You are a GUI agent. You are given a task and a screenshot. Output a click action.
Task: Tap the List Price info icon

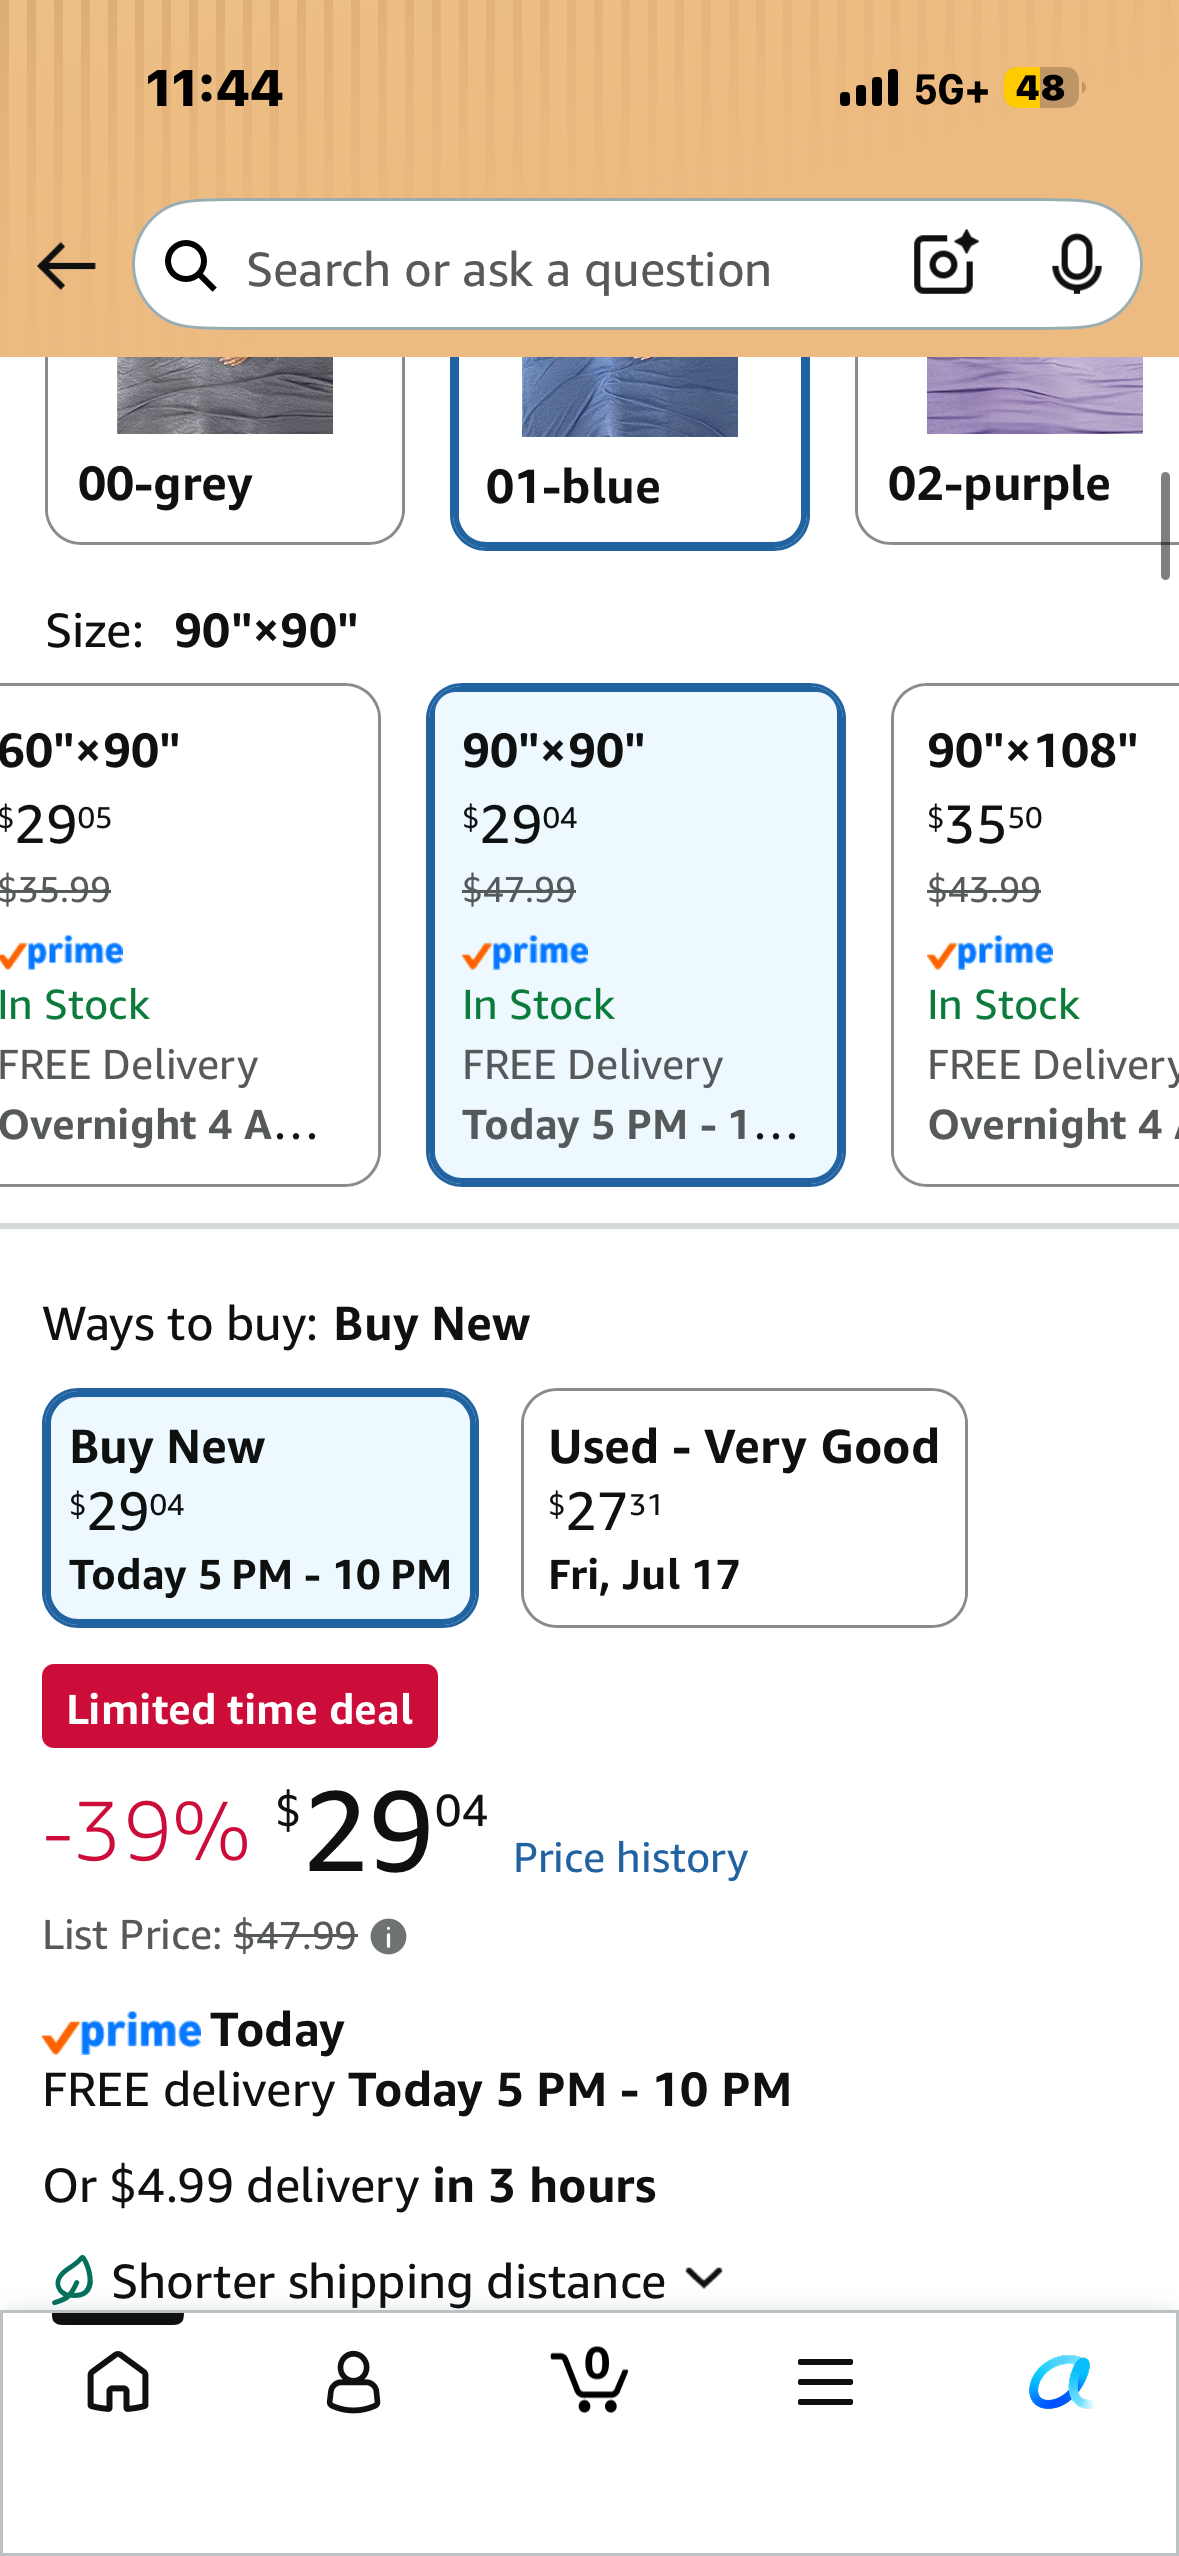pyautogui.click(x=388, y=1937)
